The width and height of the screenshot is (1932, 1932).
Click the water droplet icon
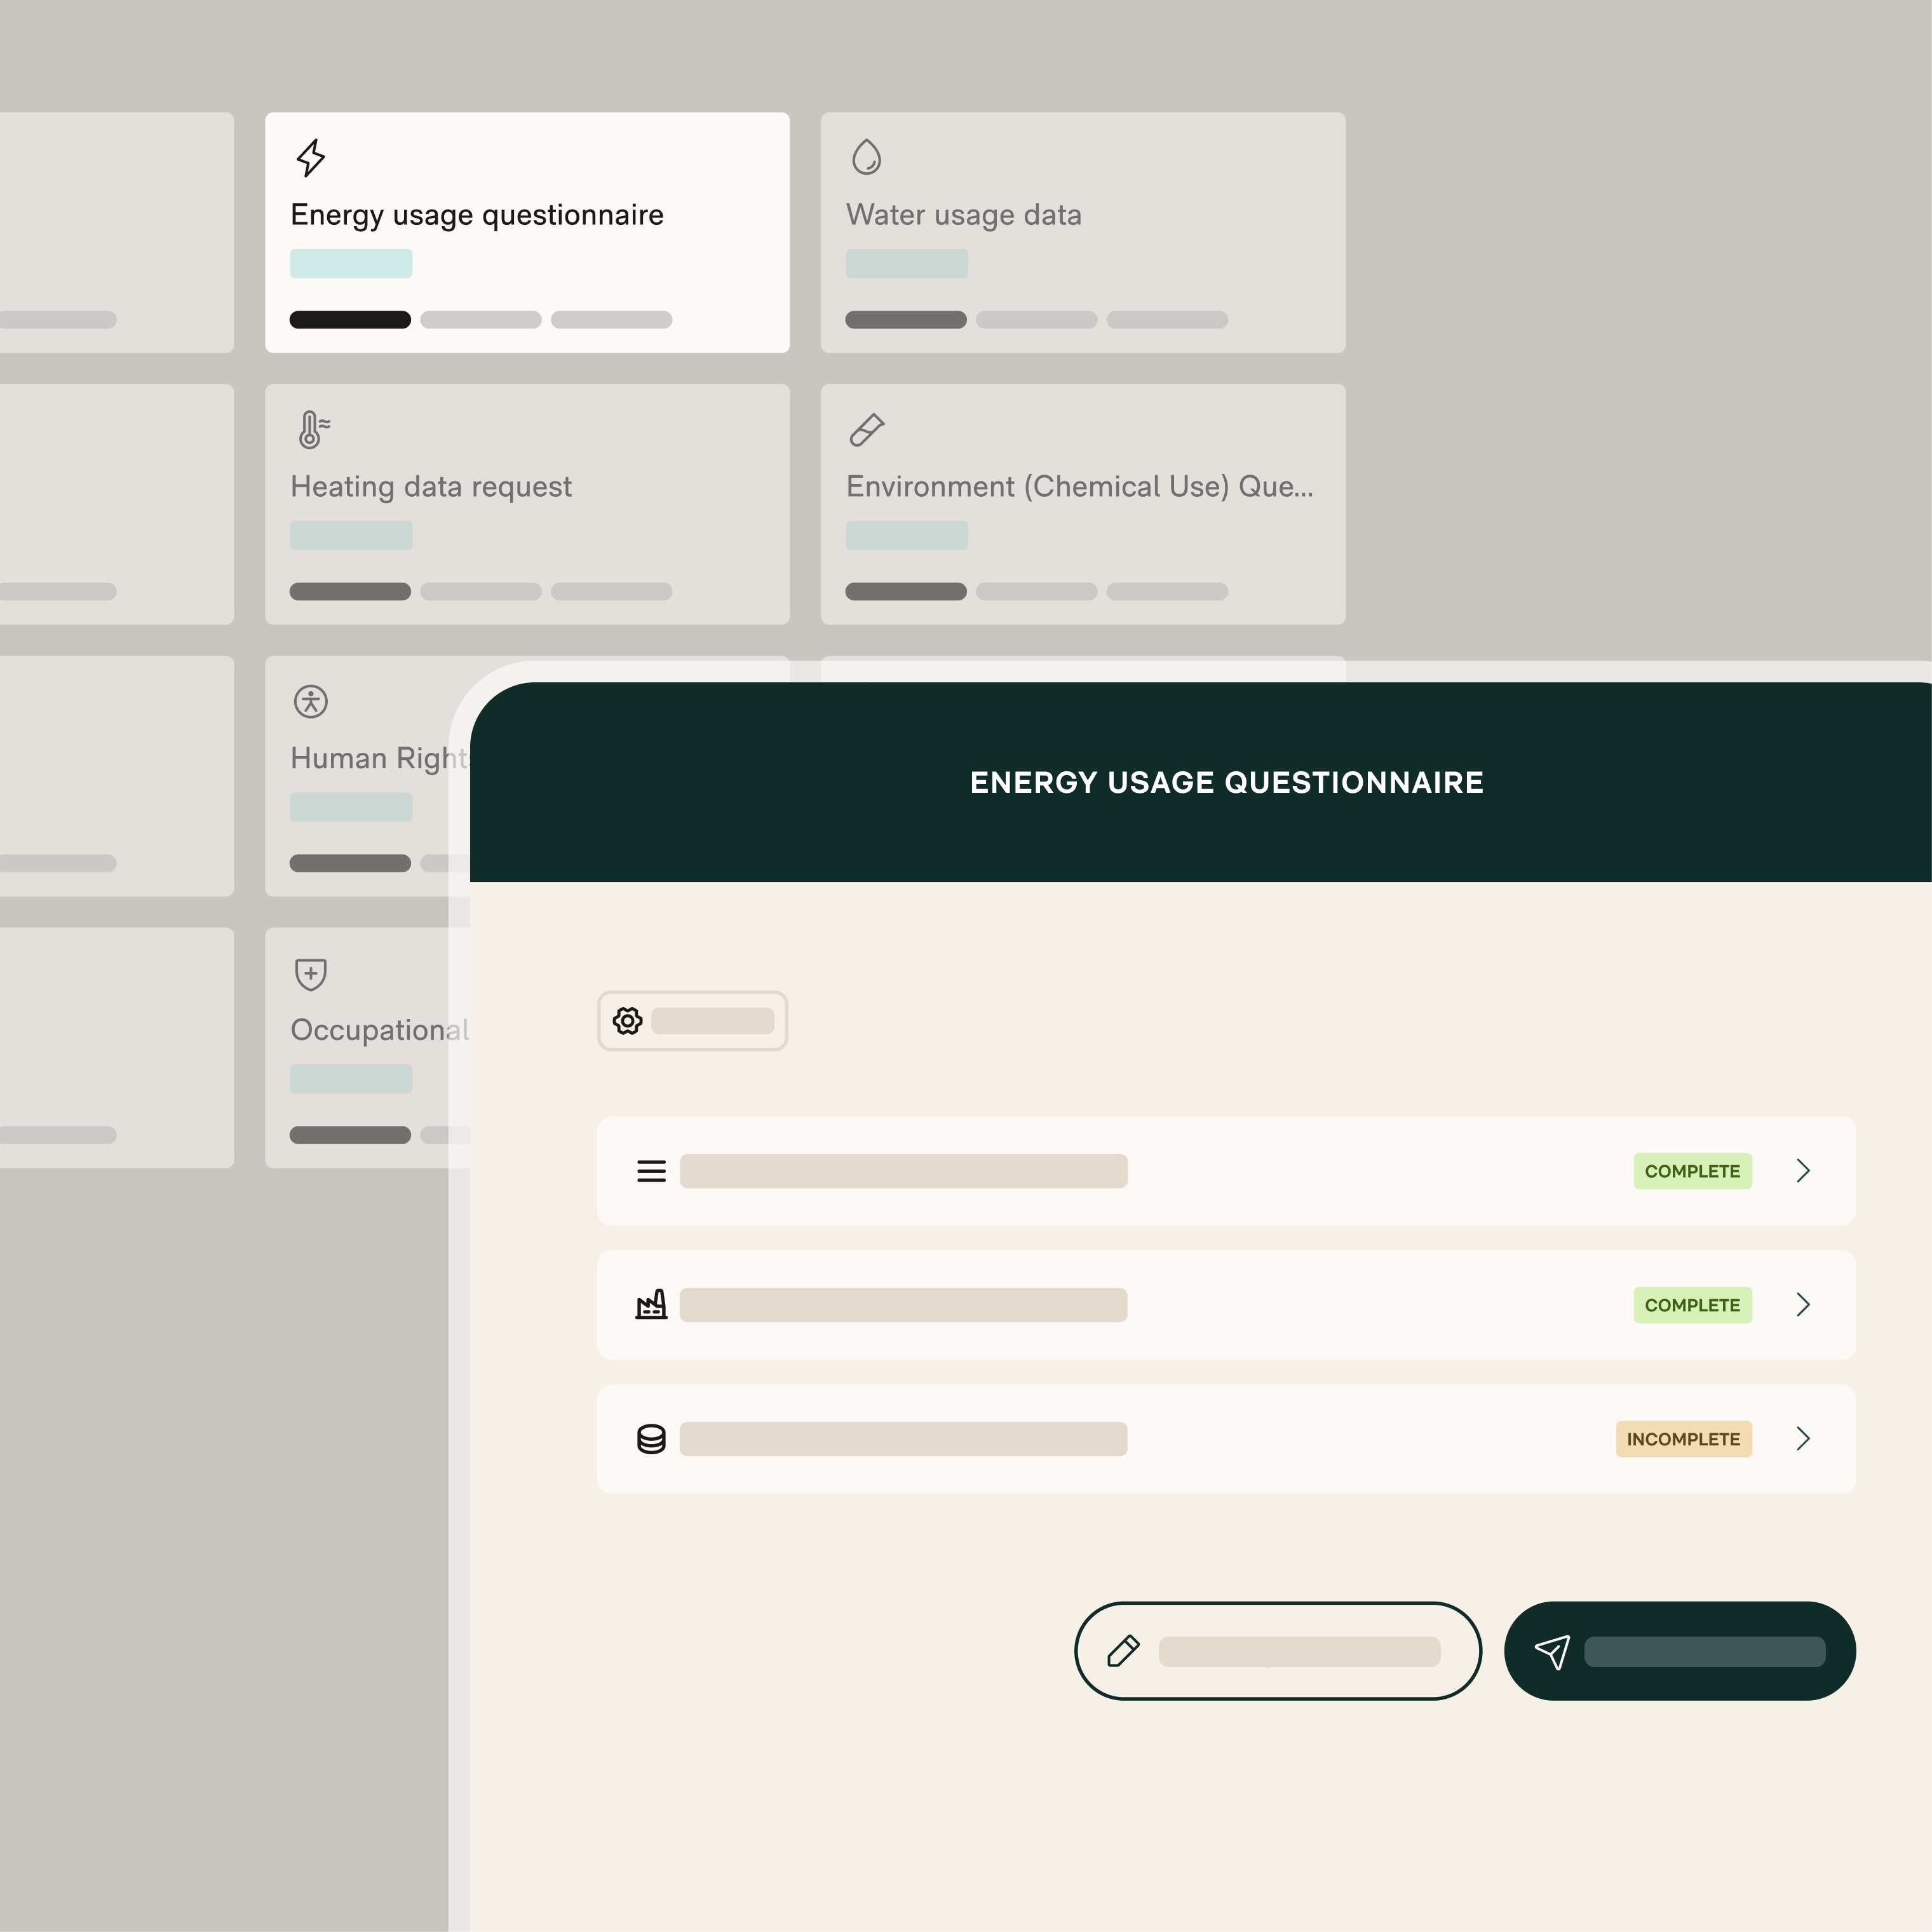tap(866, 157)
